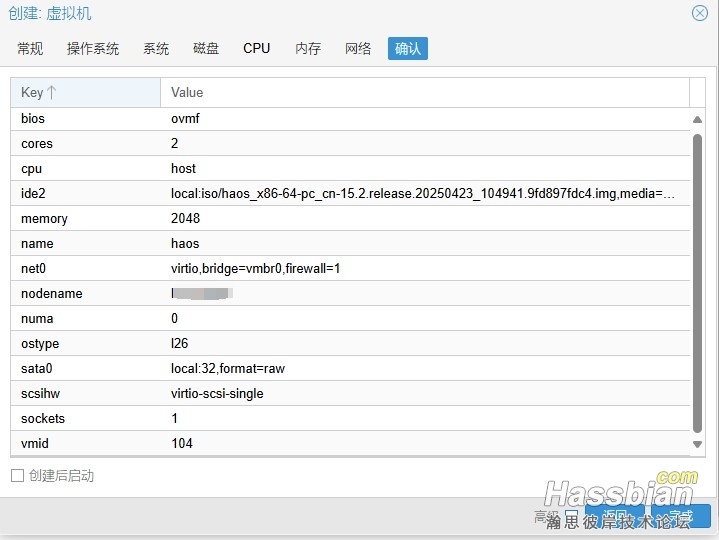Select the bios key cell
Viewport: 719px width, 540px height.
(x=85, y=119)
